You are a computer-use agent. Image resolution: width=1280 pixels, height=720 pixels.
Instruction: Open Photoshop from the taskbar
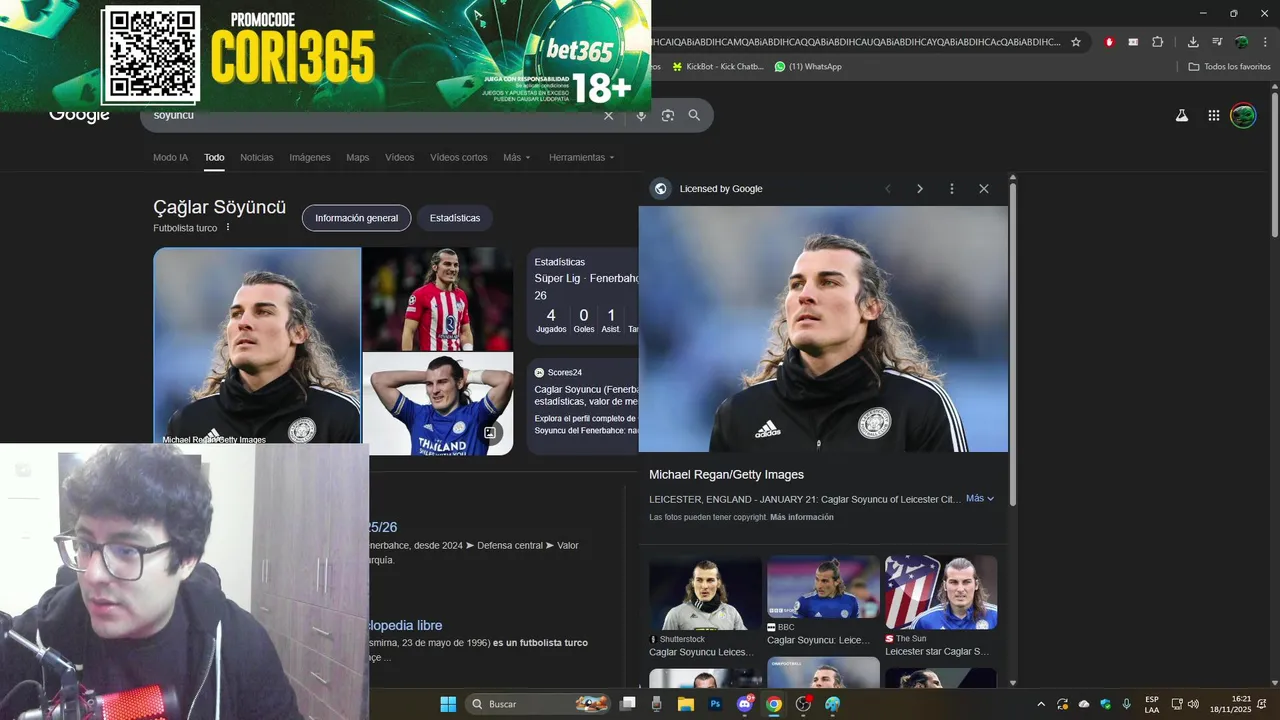(715, 704)
